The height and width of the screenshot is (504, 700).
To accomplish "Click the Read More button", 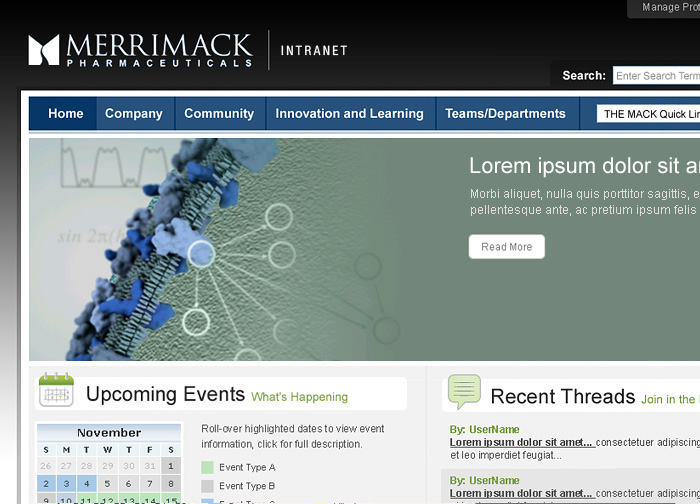I will pos(507,247).
